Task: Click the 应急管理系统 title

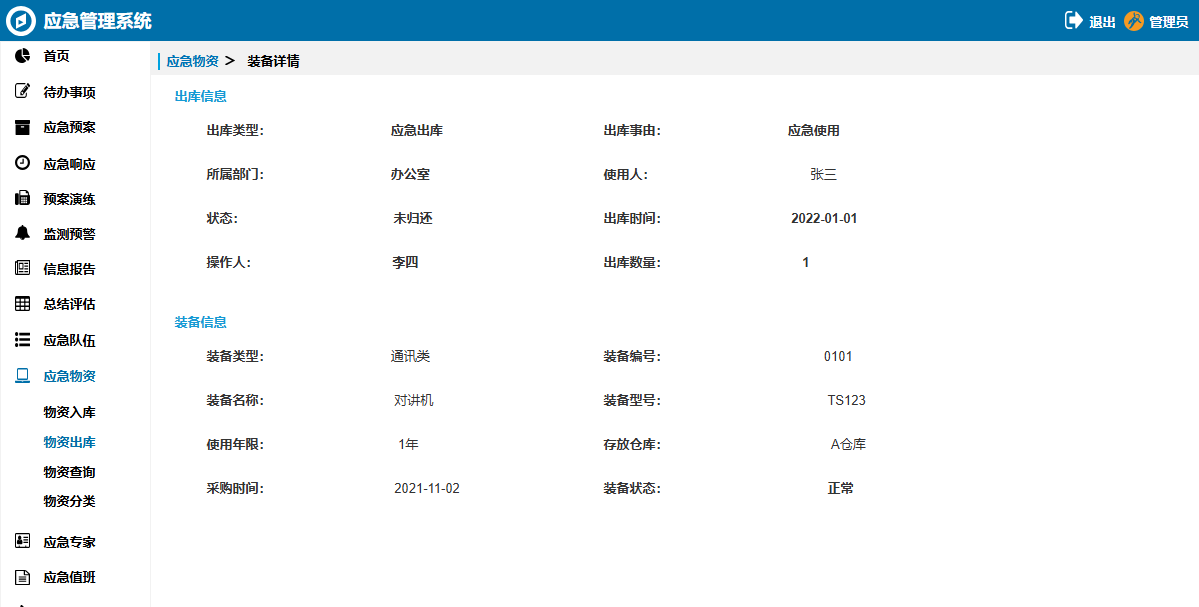Action: [x=97, y=21]
